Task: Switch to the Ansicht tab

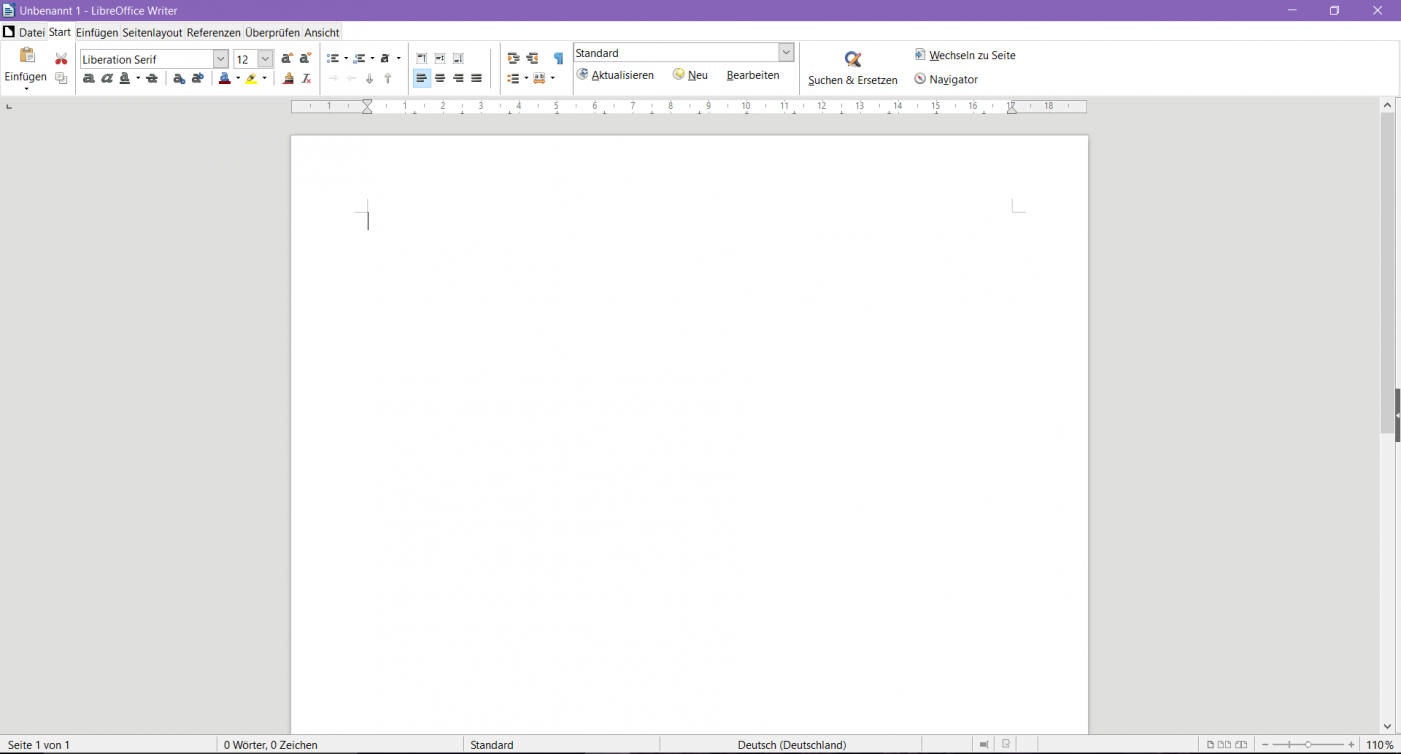Action: pos(322,32)
